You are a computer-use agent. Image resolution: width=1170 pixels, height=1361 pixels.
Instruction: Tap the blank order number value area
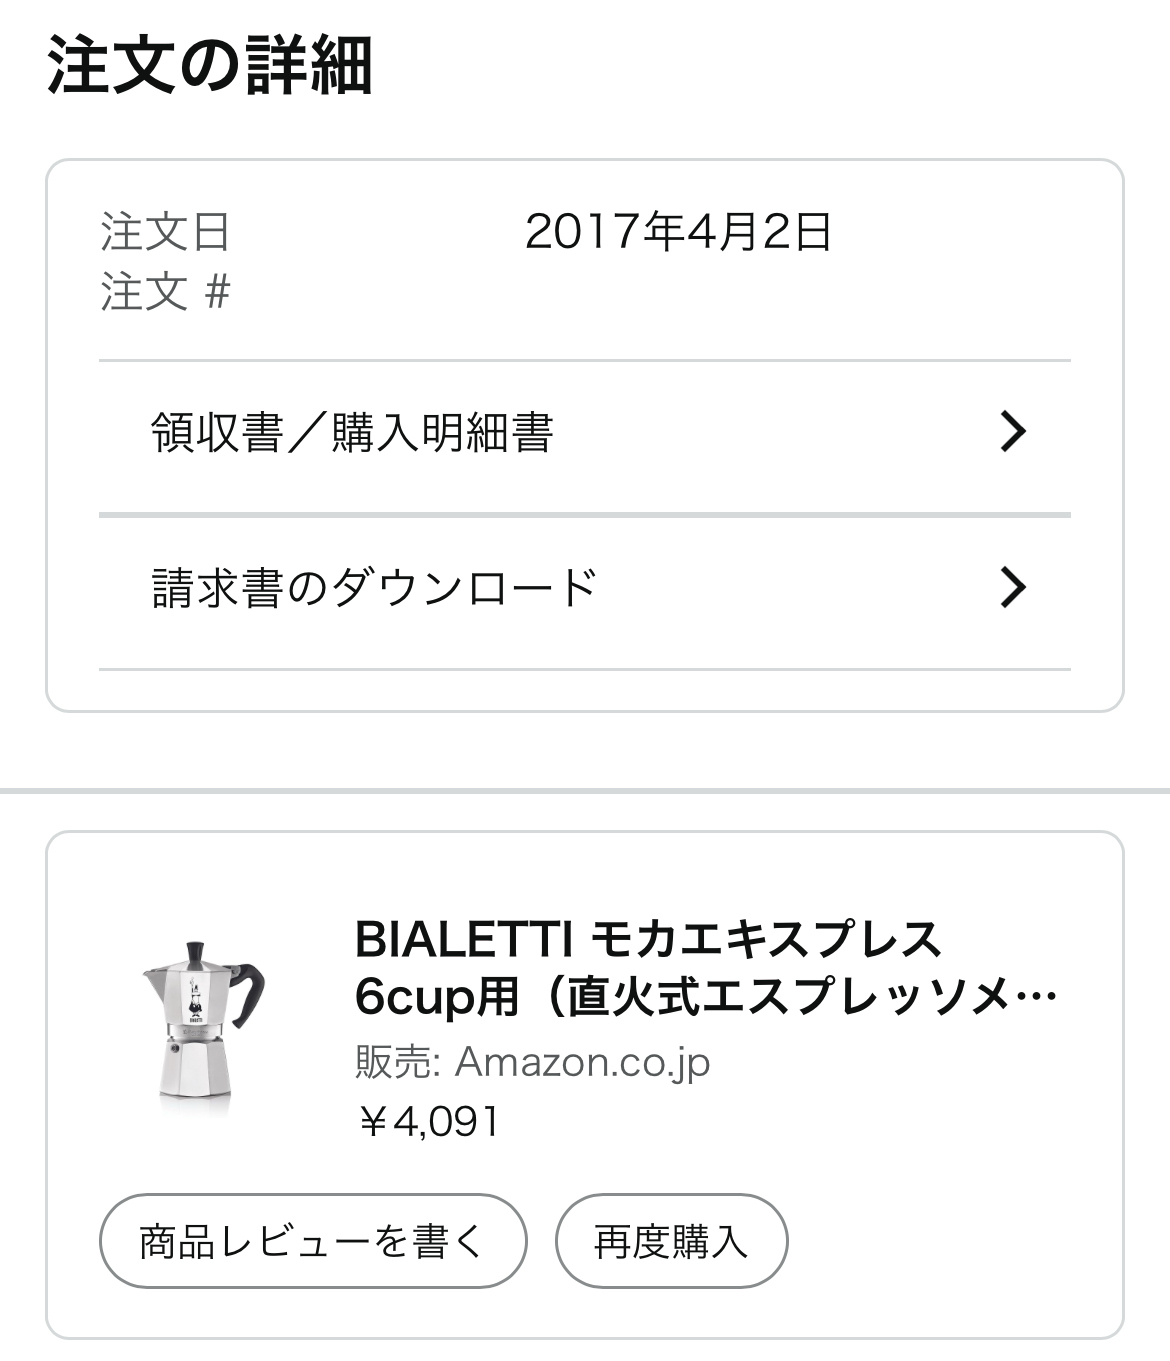click(x=678, y=293)
